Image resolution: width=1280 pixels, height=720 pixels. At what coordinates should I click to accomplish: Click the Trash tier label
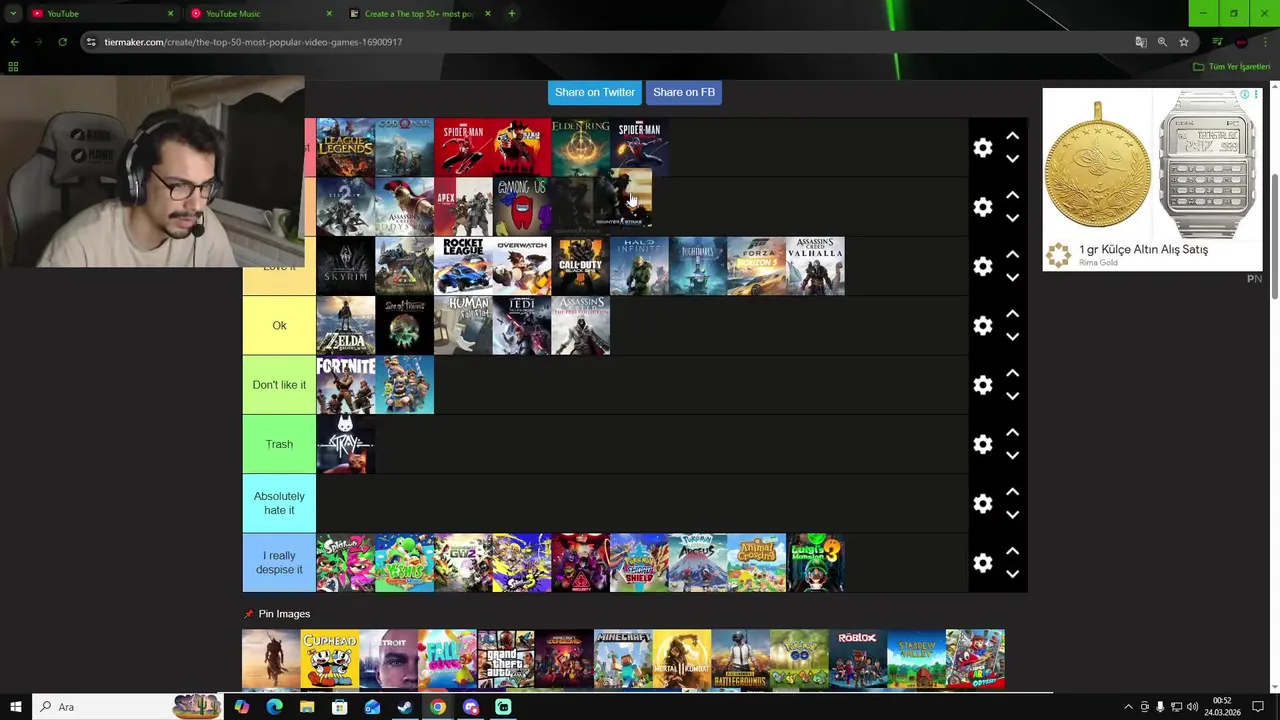coord(279,444)
